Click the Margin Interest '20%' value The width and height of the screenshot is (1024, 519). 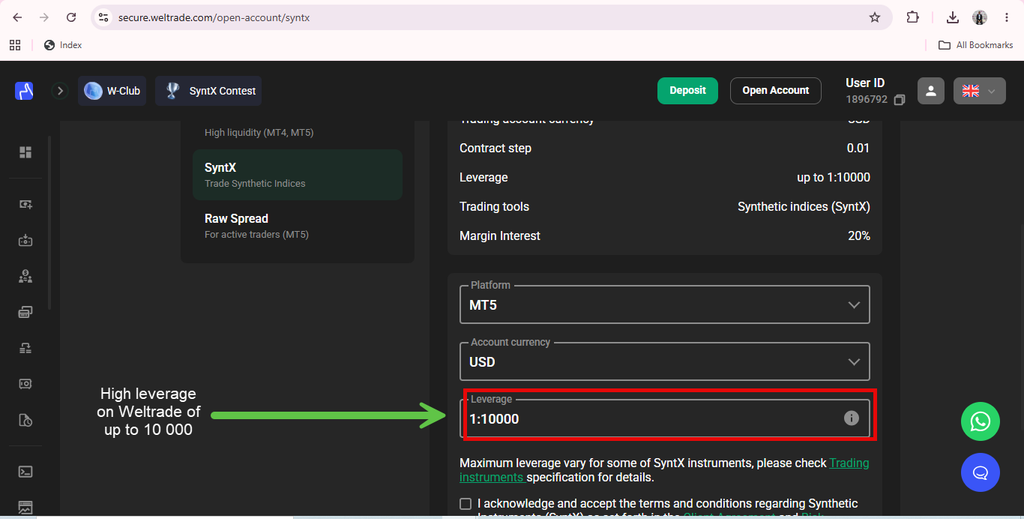click(859, 236)
